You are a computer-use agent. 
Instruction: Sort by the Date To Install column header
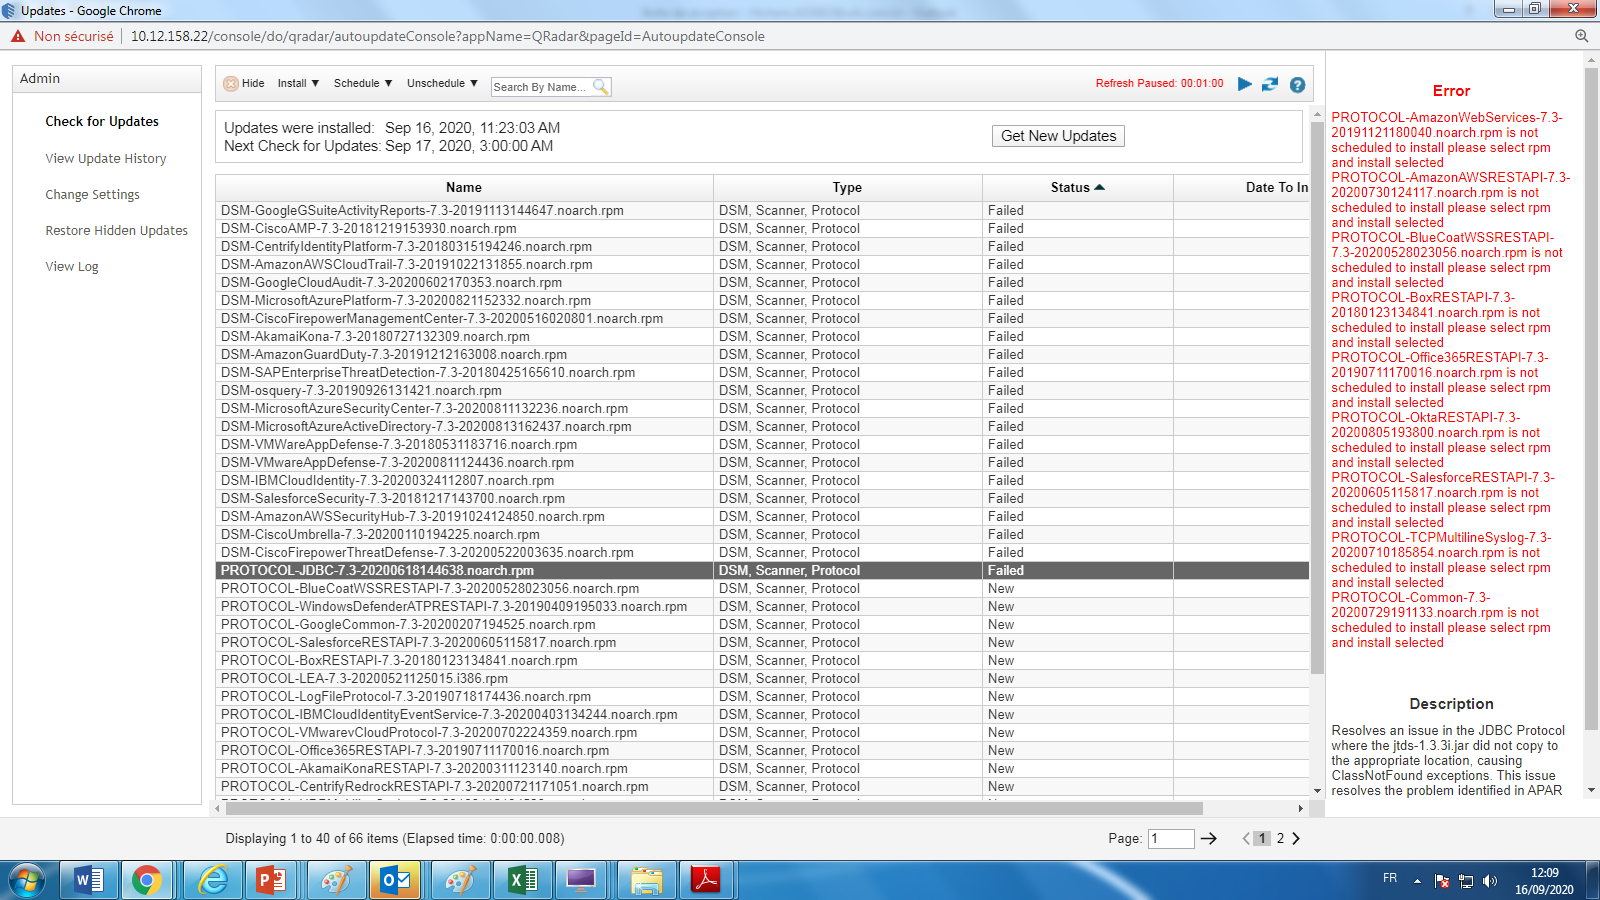click(1241, 187)
